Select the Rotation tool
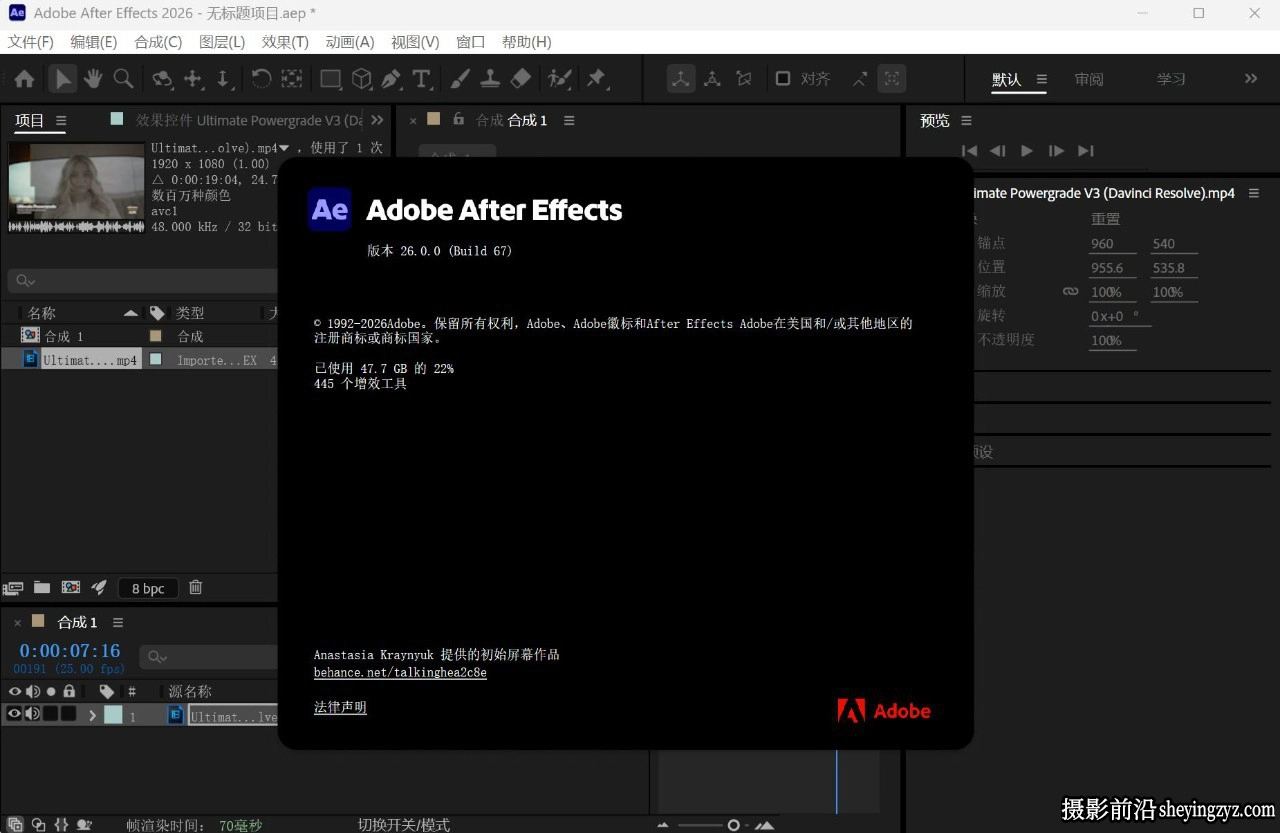The height and width of the screenshot is (833, 1280). (261, 79)
